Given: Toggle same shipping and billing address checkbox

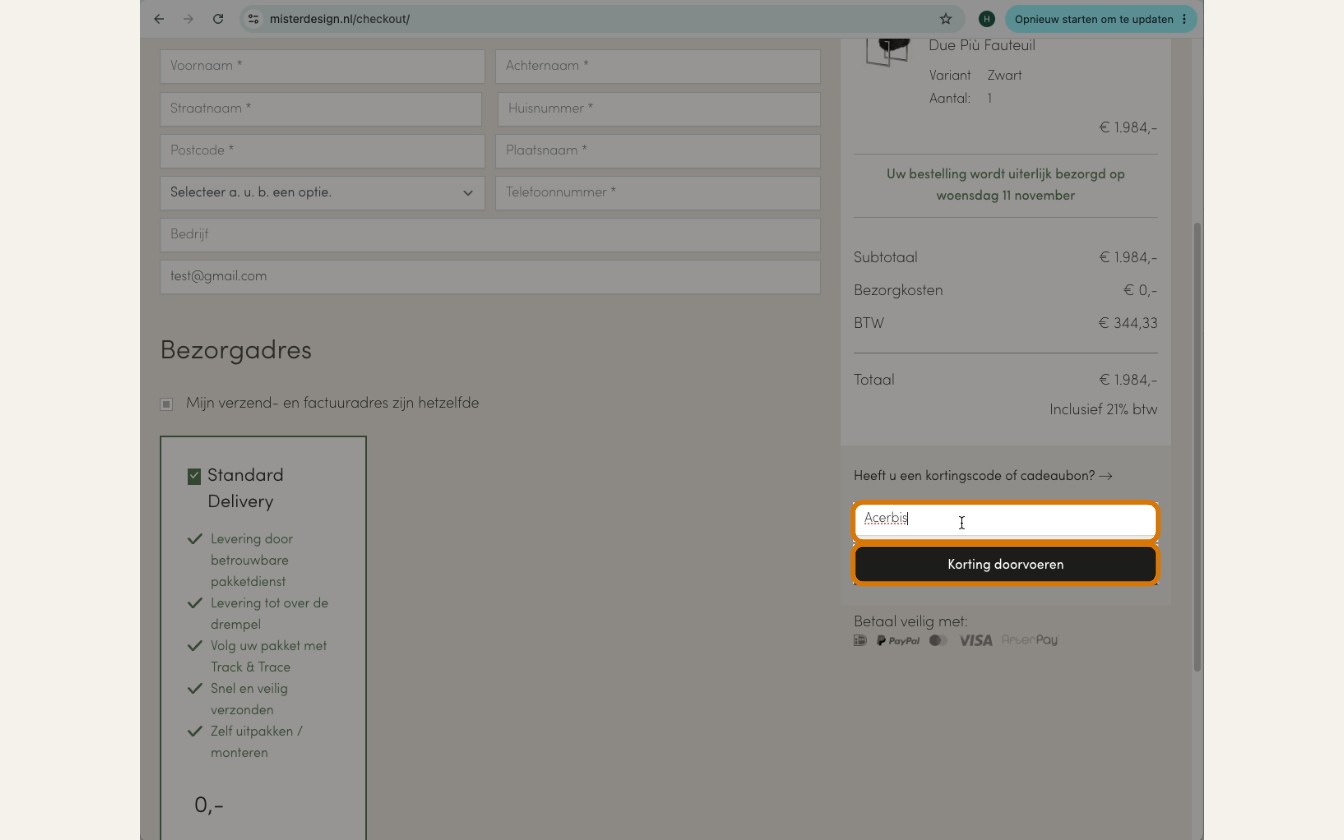Looking at the screenshot, I should (x=166, y=404).
